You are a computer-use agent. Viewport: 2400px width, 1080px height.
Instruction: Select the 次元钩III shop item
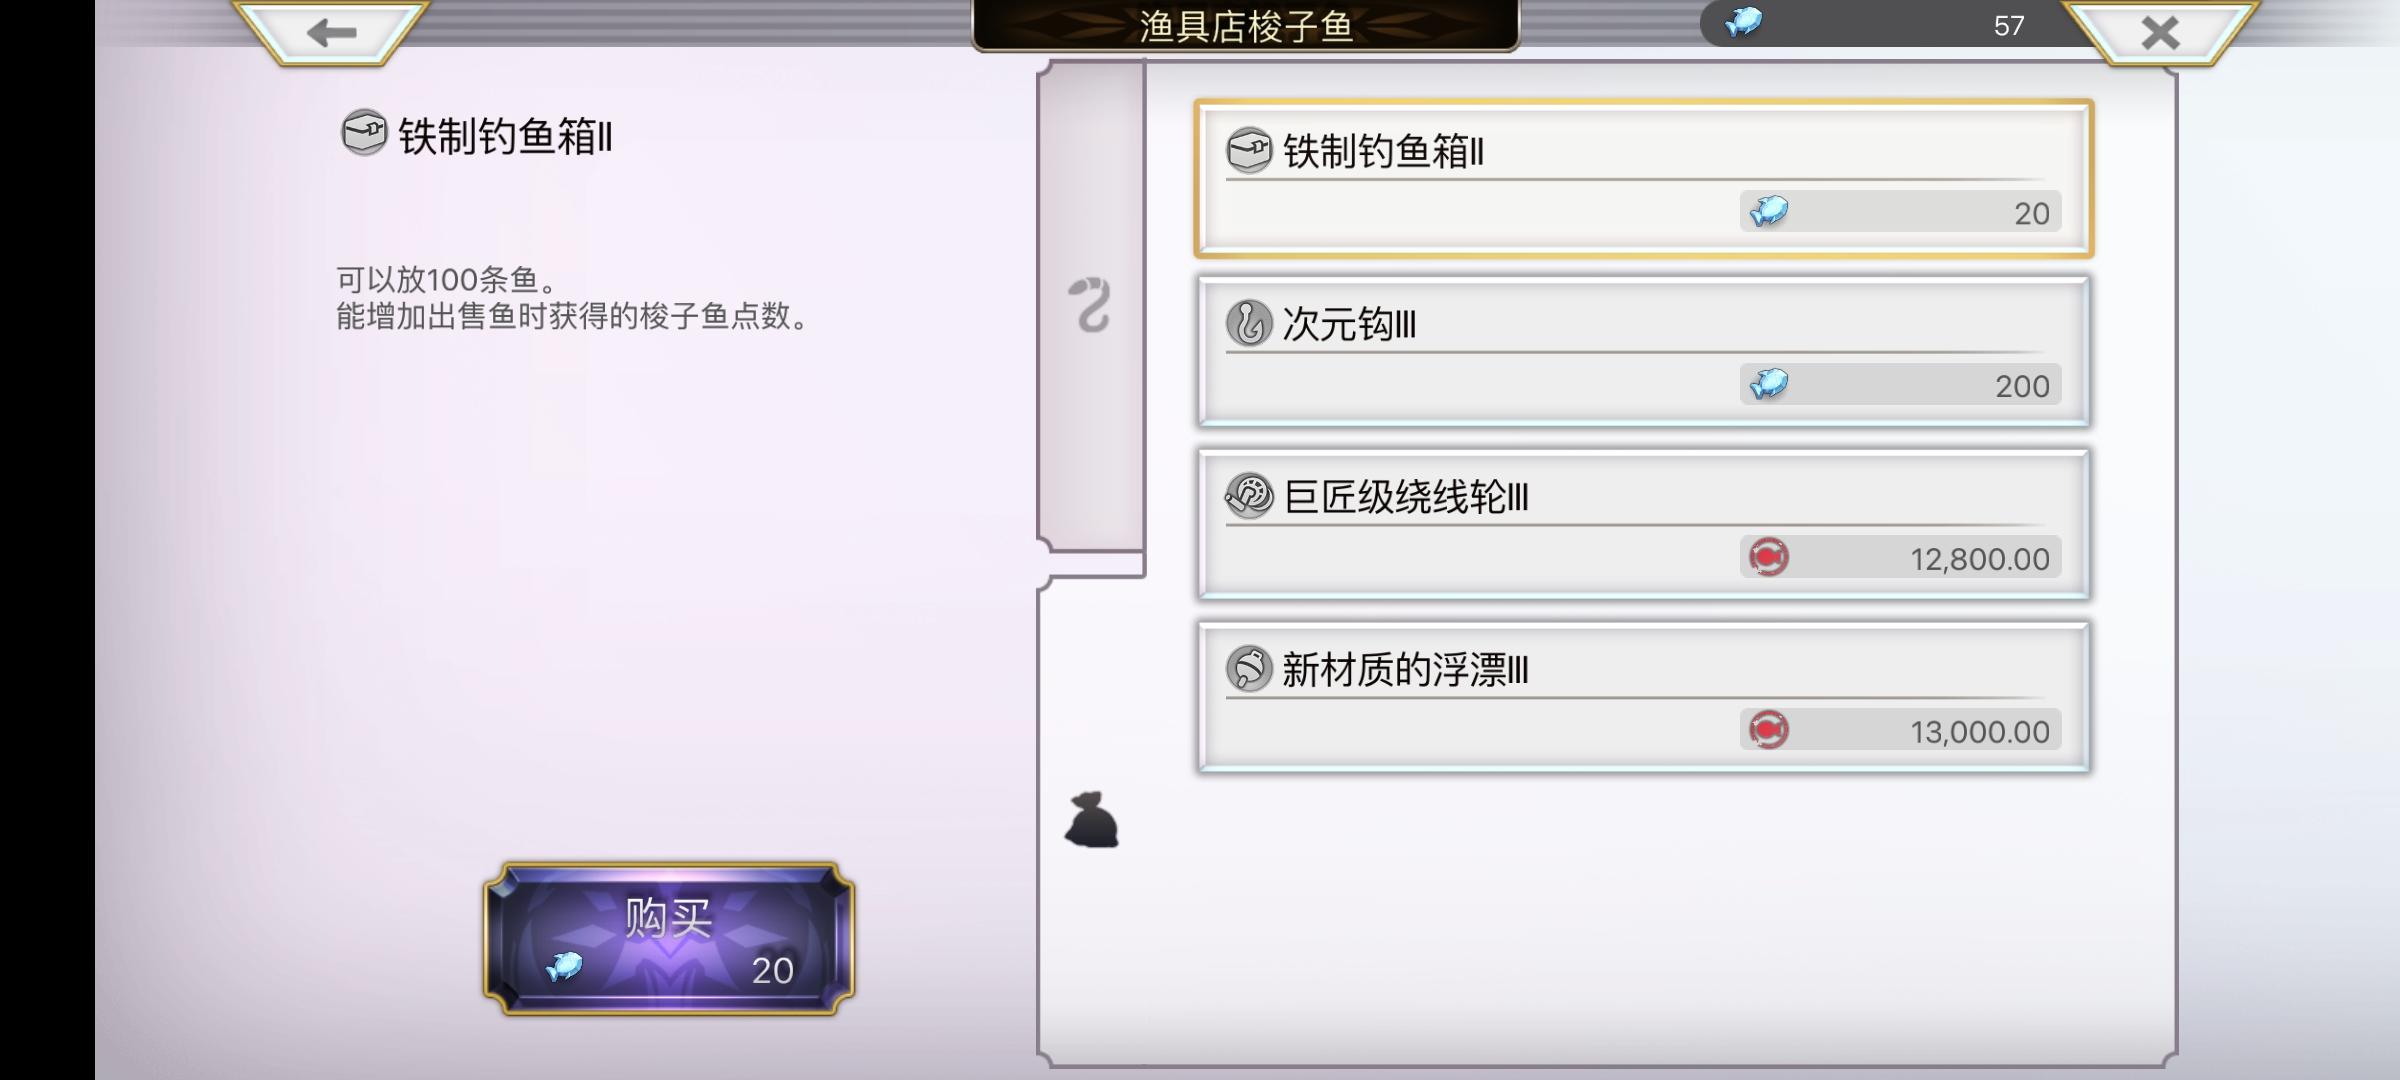[x=1643, y=351]
